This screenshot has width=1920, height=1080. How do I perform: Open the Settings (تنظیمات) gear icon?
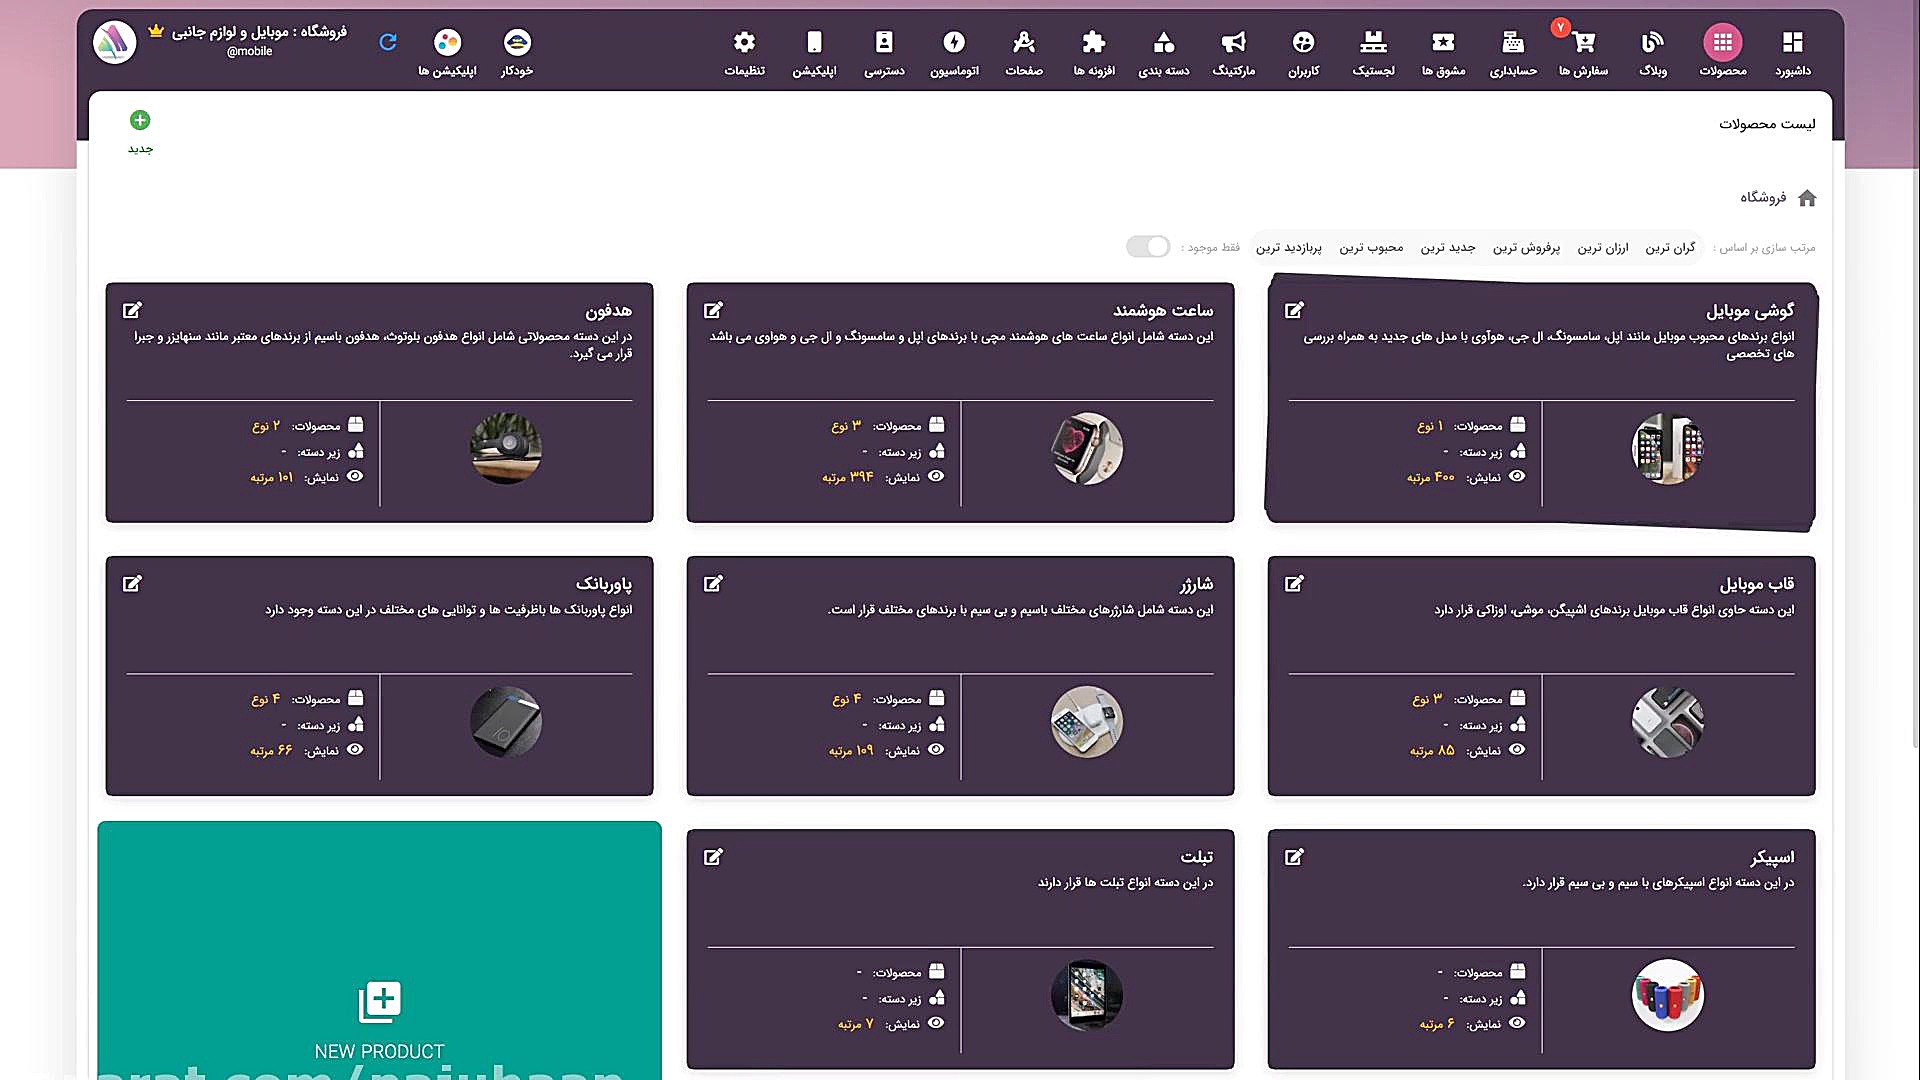tap(744, 43)
